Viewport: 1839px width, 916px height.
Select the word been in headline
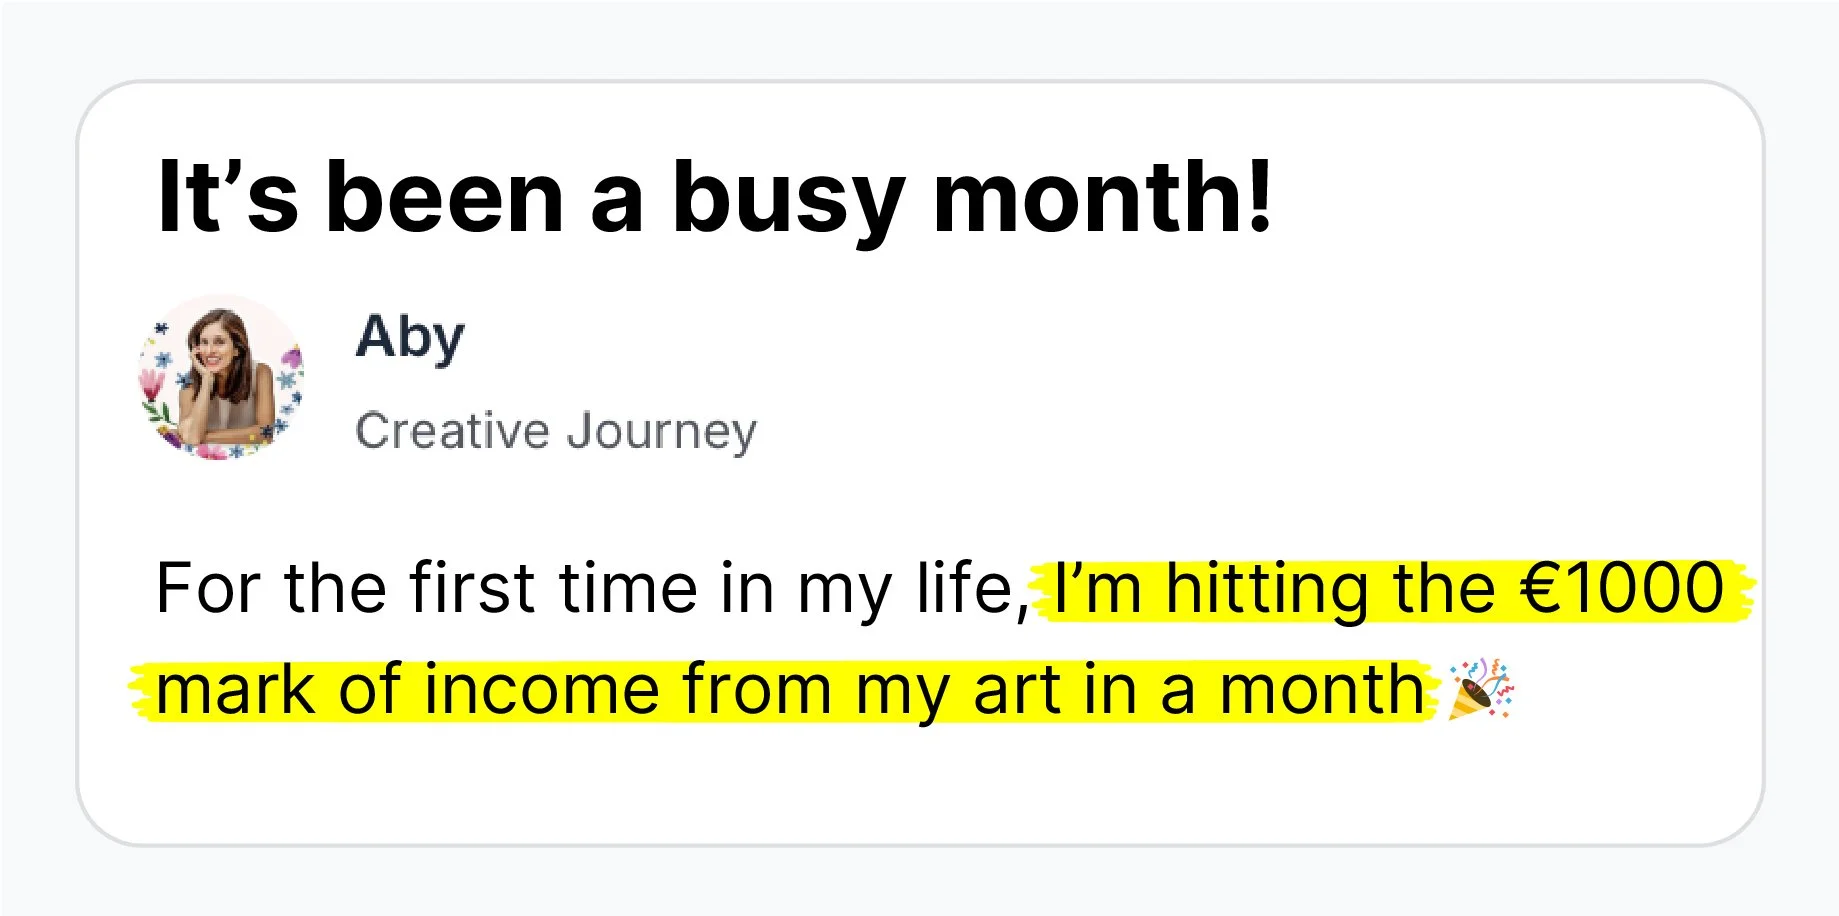pos(444,197)
